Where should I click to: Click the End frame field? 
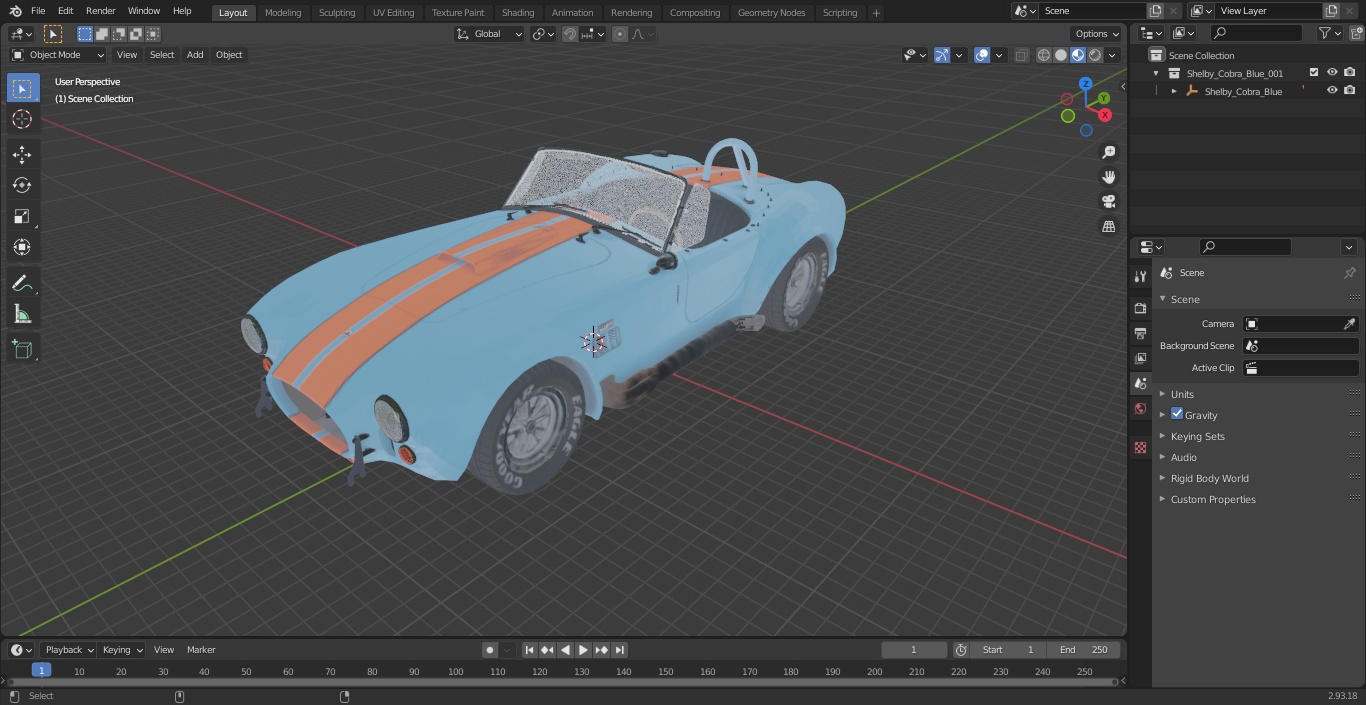click(x=1083, y=650)
